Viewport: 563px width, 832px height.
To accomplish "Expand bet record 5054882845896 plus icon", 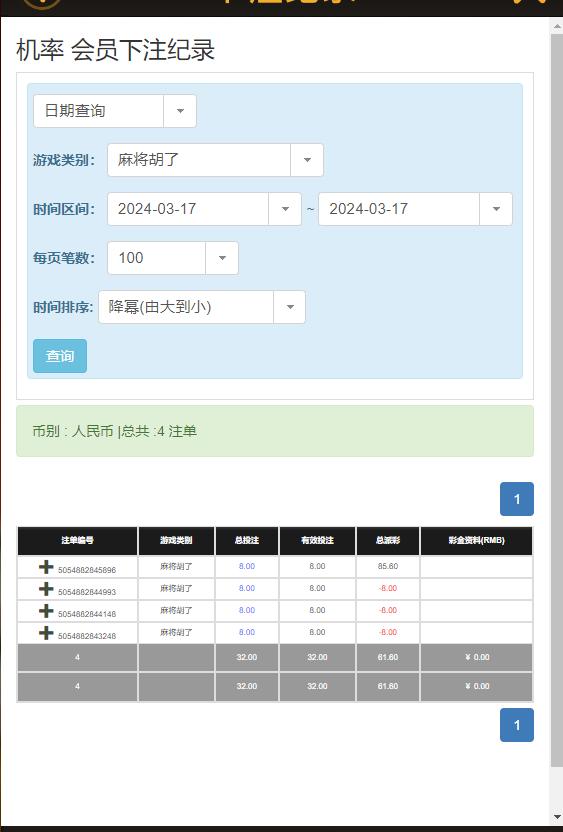I will (46, 567).
